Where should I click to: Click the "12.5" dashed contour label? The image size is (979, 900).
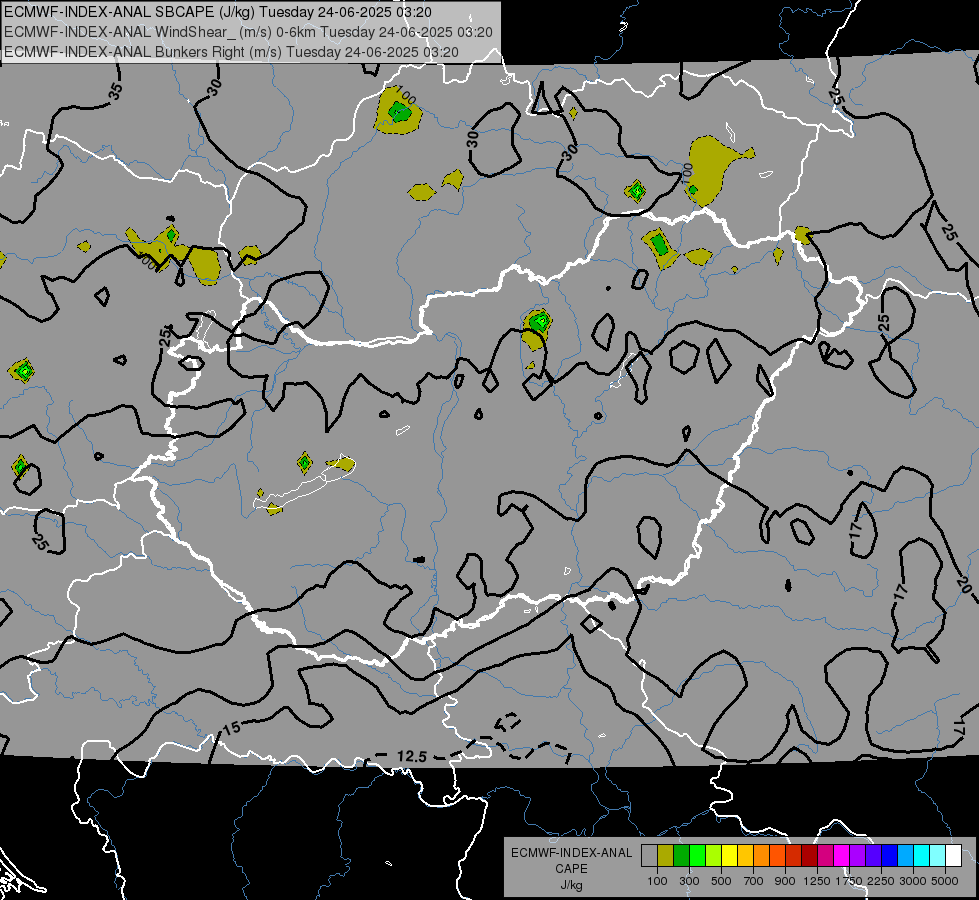pyautogui.click(x=412, y=756)
